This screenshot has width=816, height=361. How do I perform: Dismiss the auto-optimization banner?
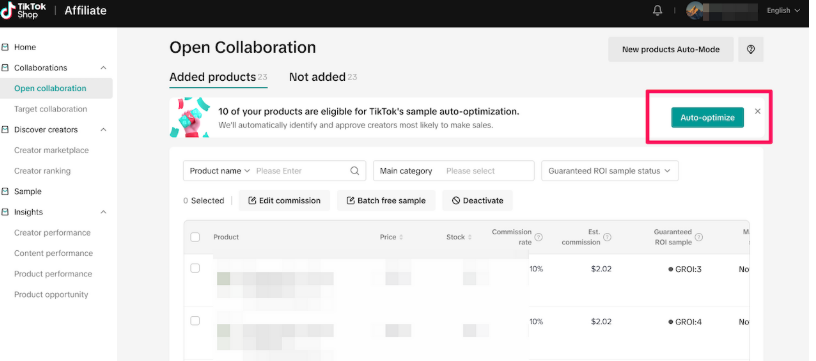click(758, 111)
